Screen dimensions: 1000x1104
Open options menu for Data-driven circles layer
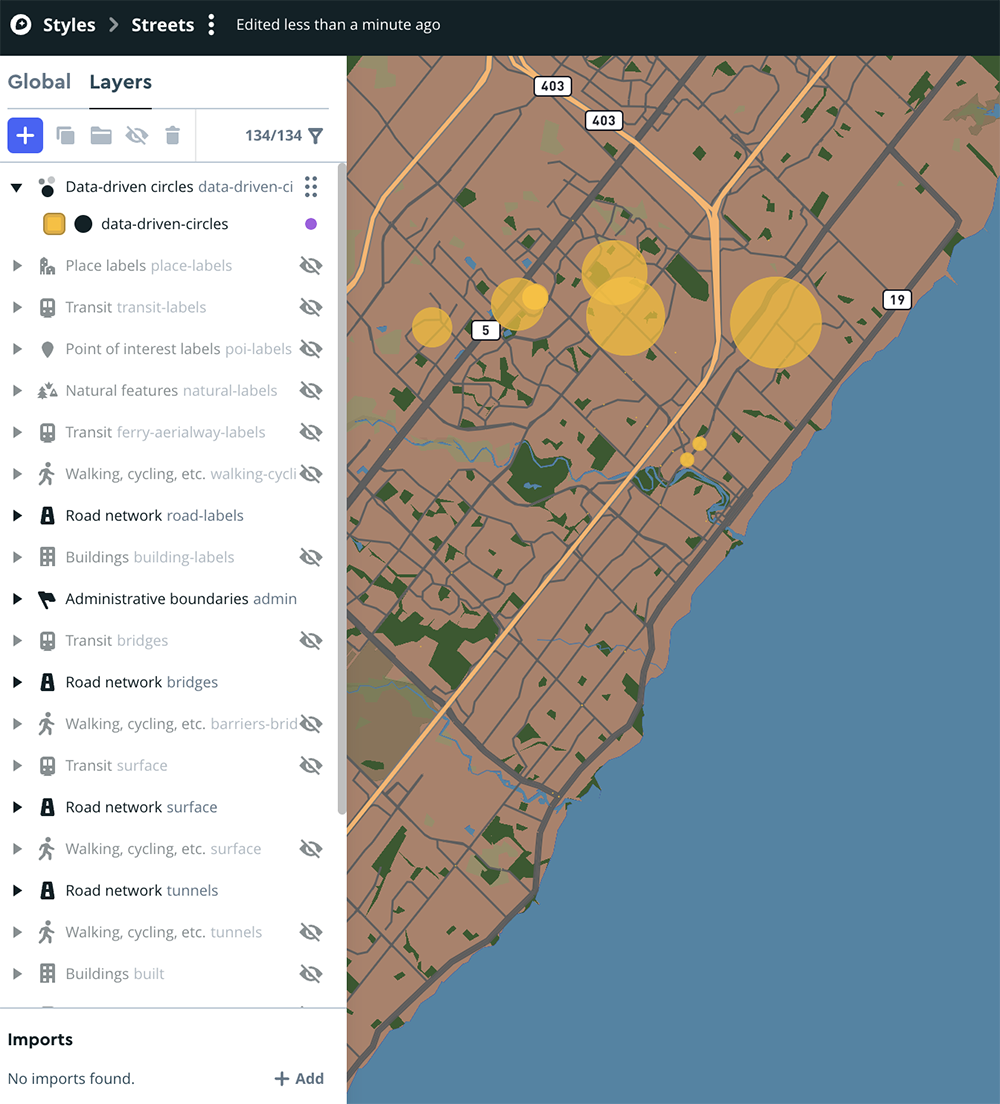(311, 187)
